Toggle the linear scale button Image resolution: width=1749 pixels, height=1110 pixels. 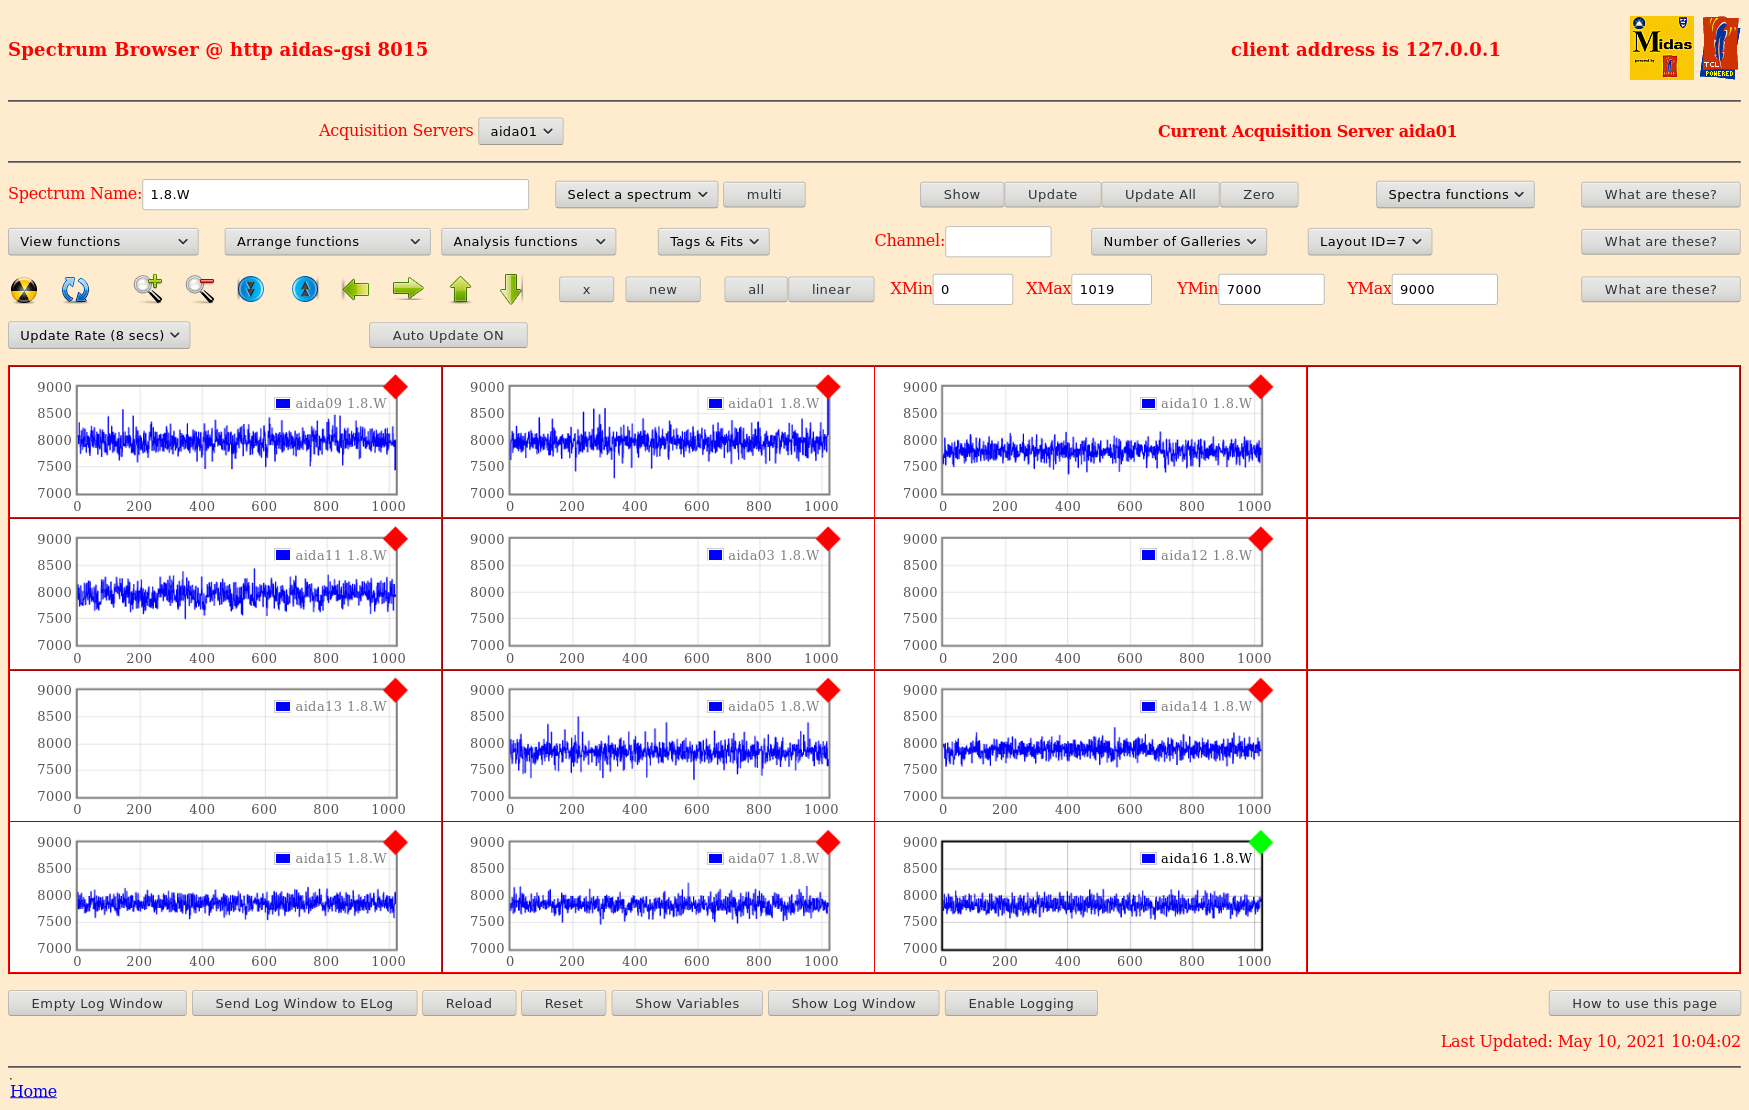coord(830,290)
